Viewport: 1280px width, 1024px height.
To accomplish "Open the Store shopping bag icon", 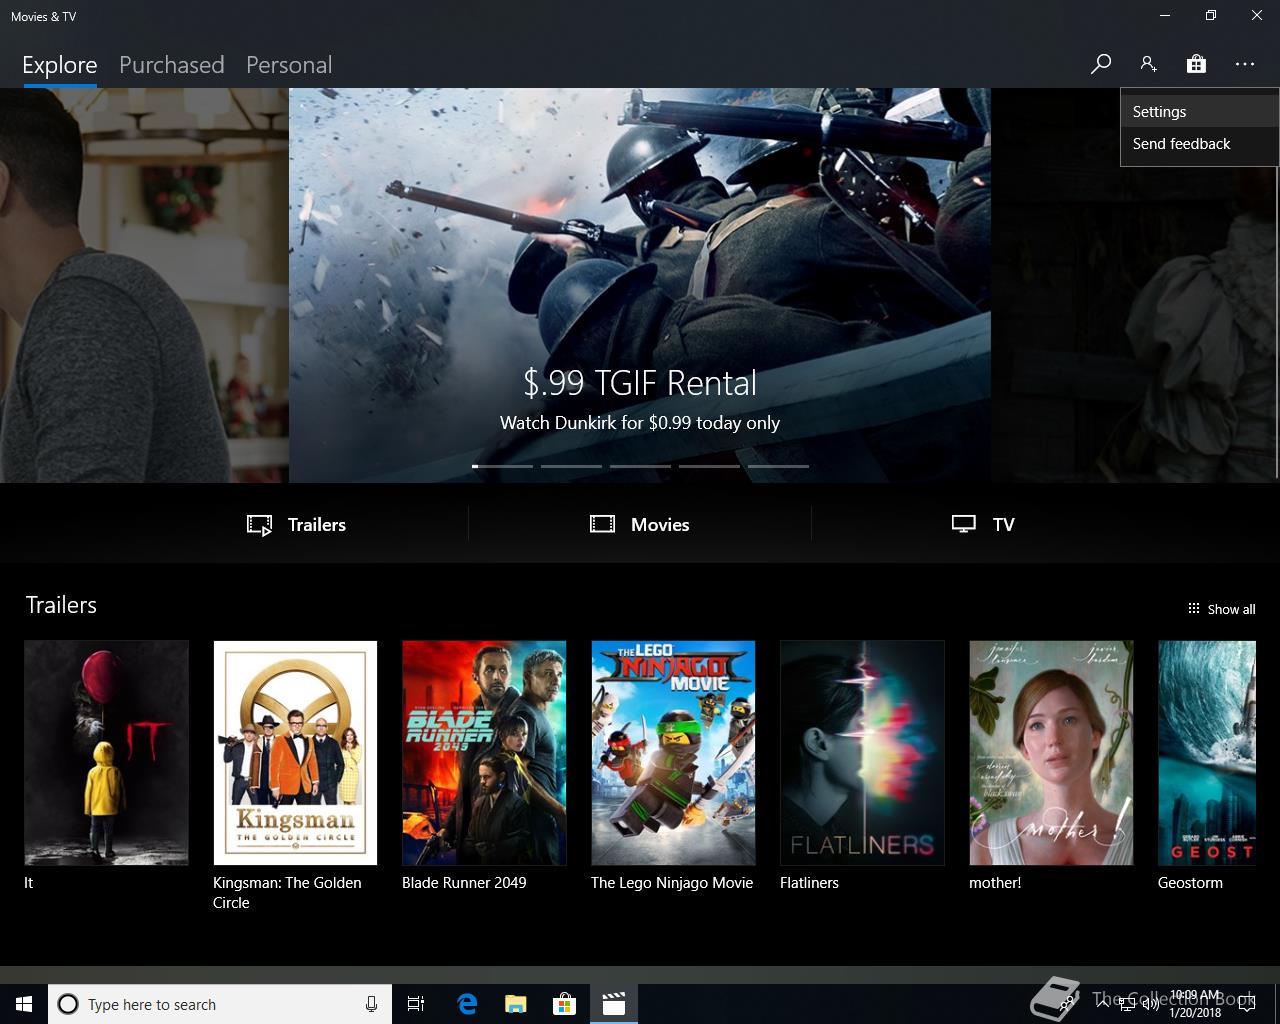I will [x=1196, y=64].
